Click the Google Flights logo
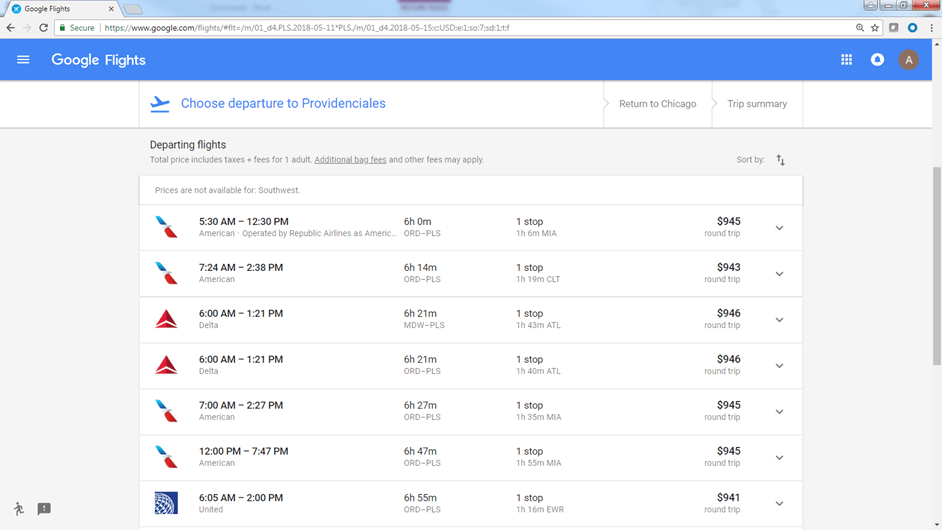This screenshot has width=942, height=530. [x=99, y=59]
